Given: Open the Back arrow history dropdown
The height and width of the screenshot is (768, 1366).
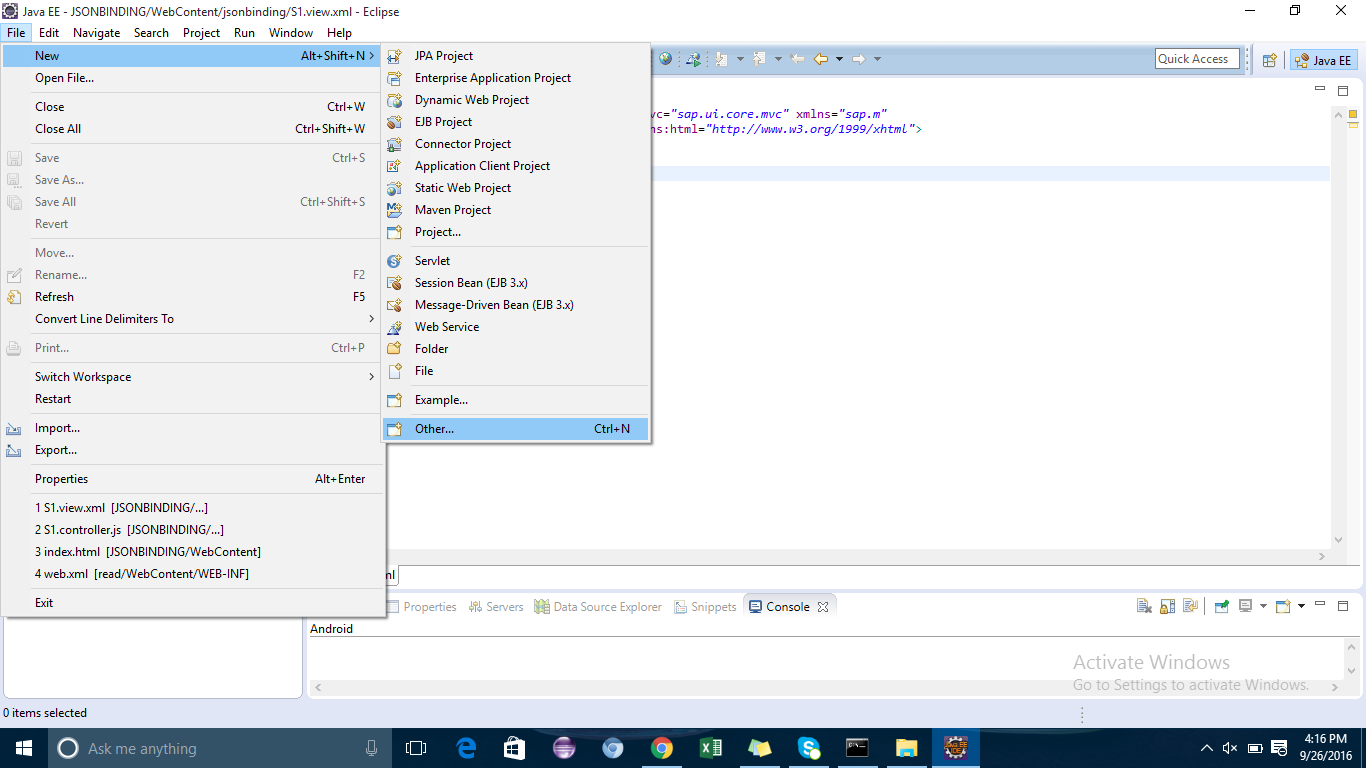Looking at the screenshot, I should (839, 58).
